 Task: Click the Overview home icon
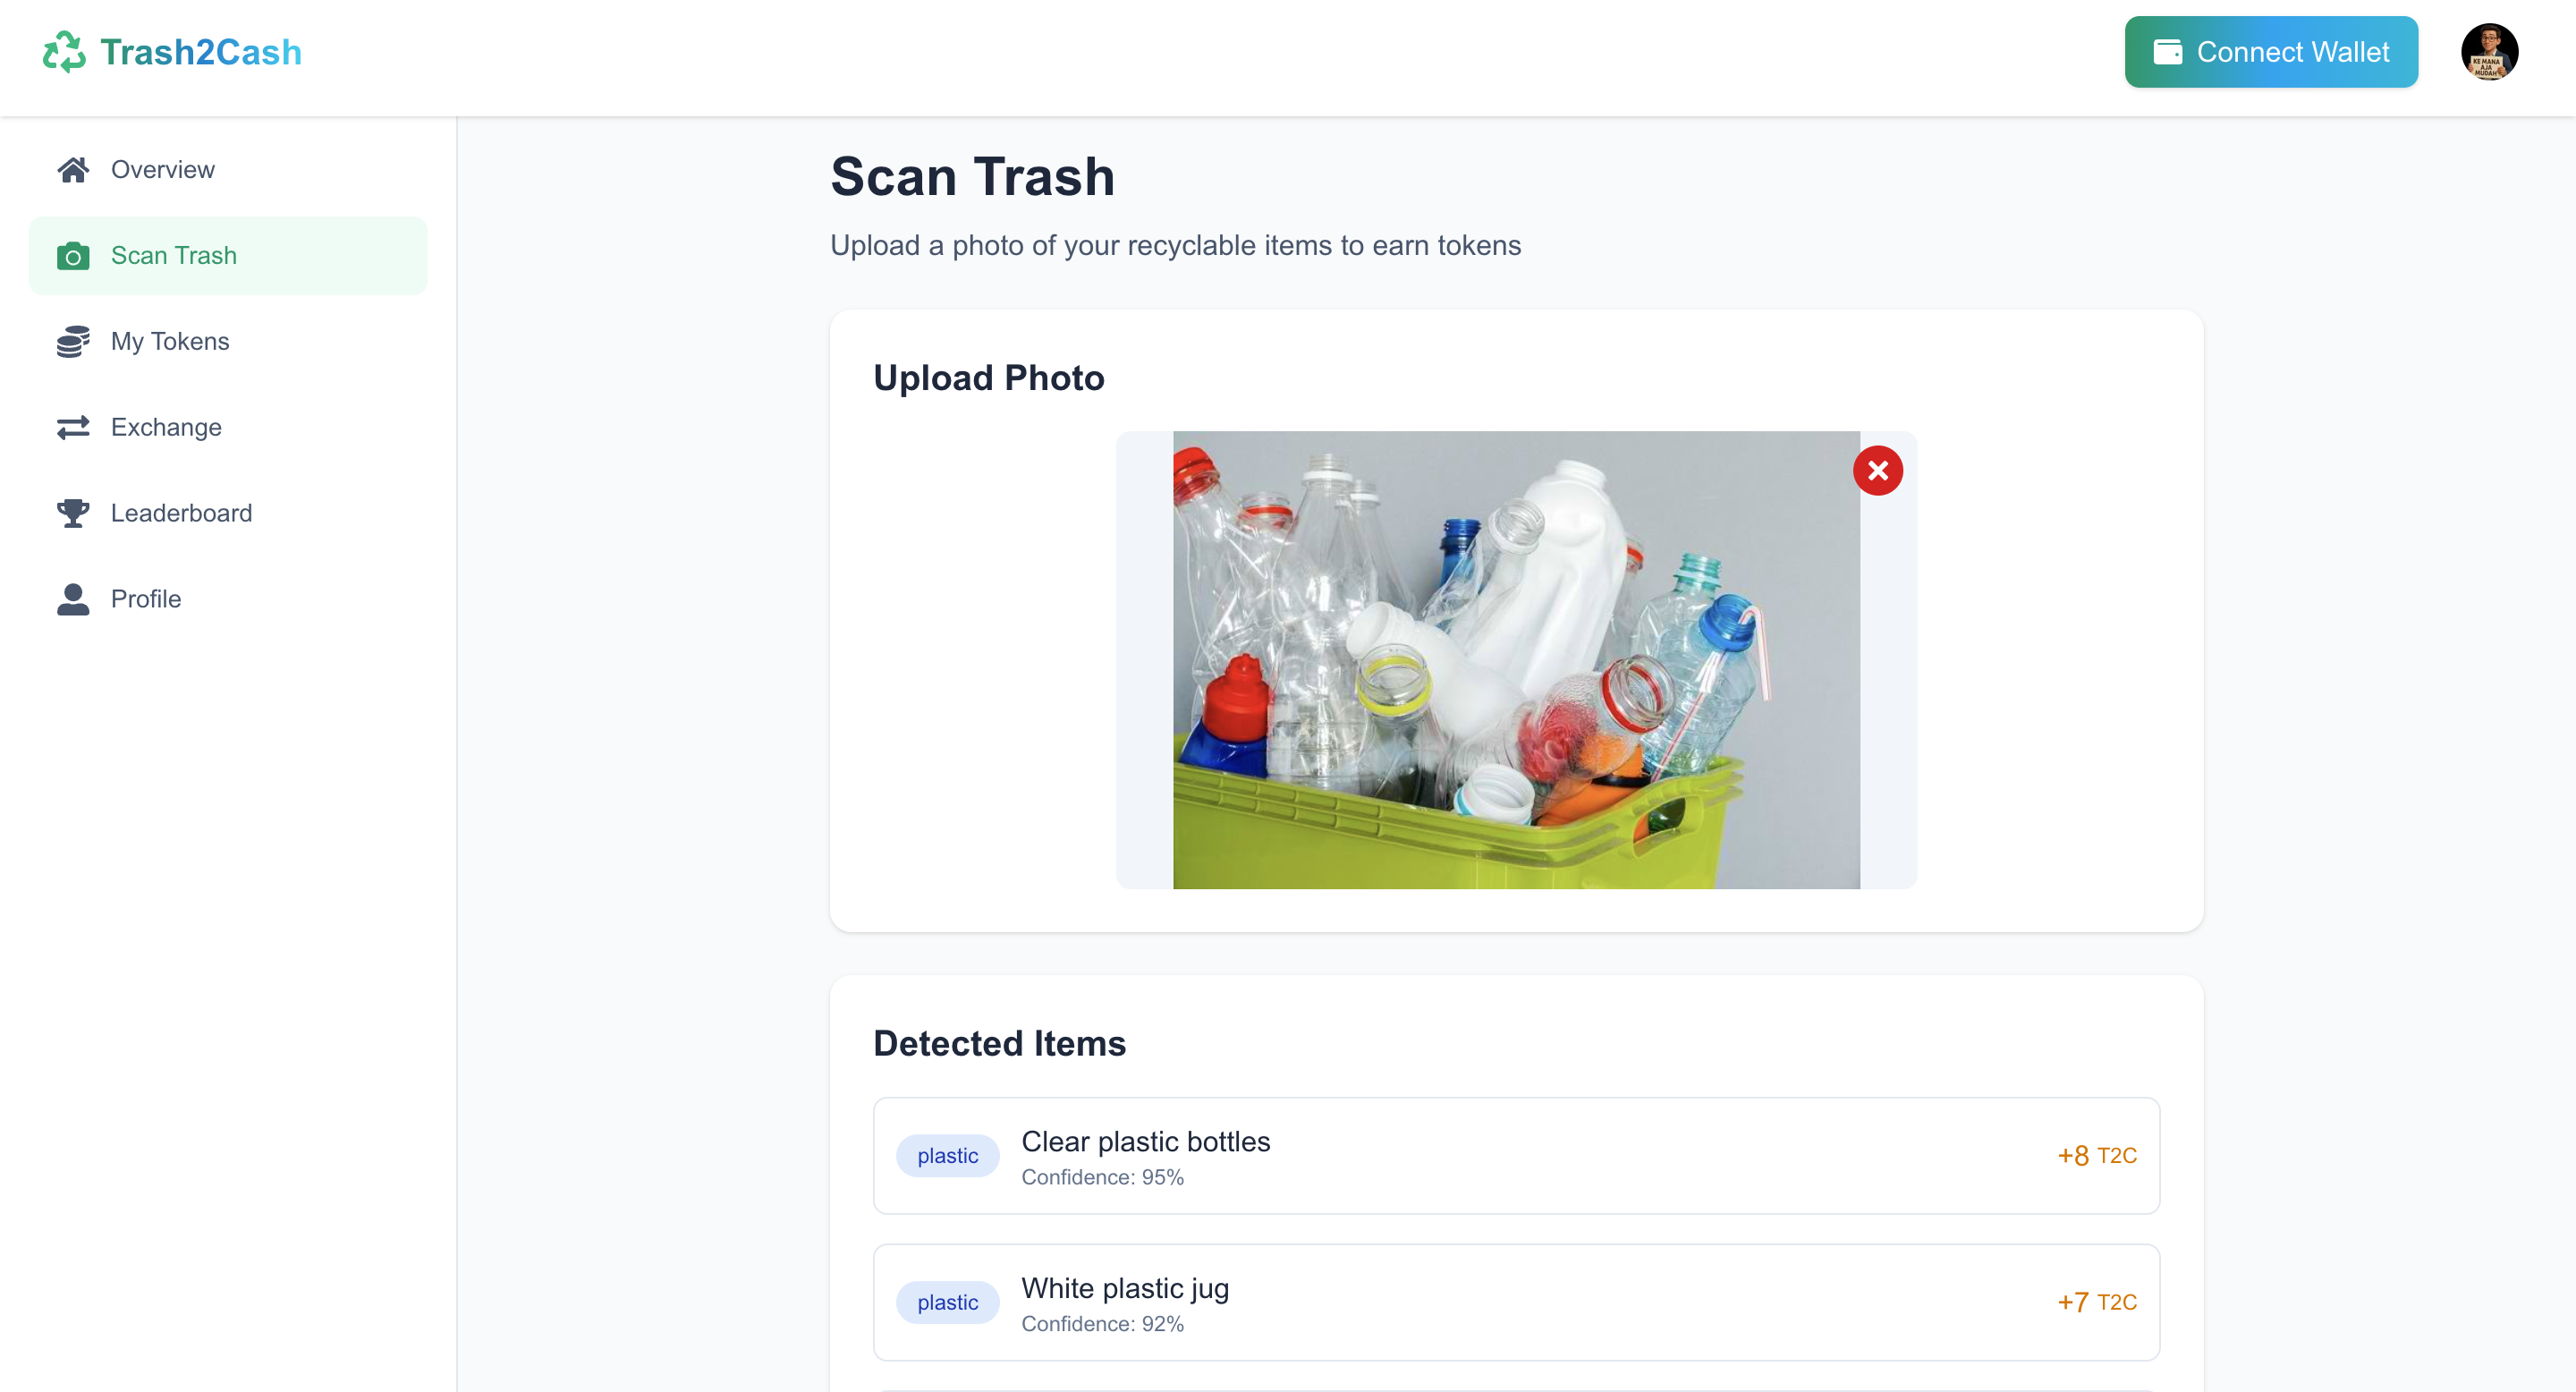(x=73, y=170)
